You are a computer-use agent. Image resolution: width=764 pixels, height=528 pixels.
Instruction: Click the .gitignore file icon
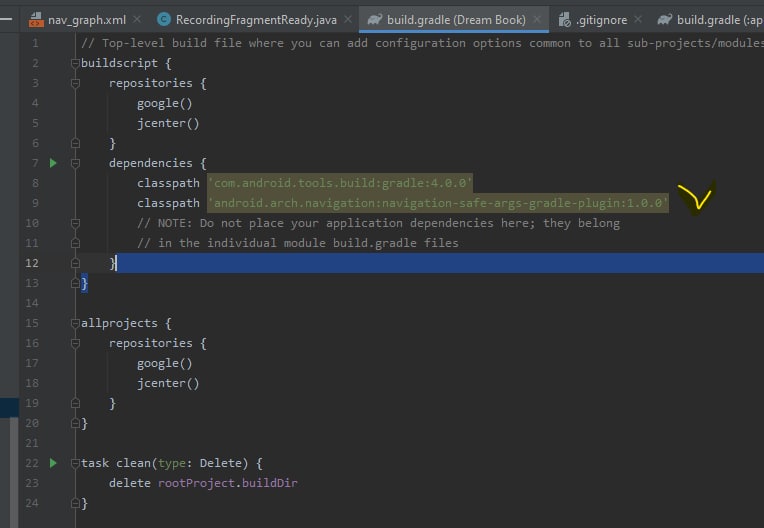coord(564,20)
